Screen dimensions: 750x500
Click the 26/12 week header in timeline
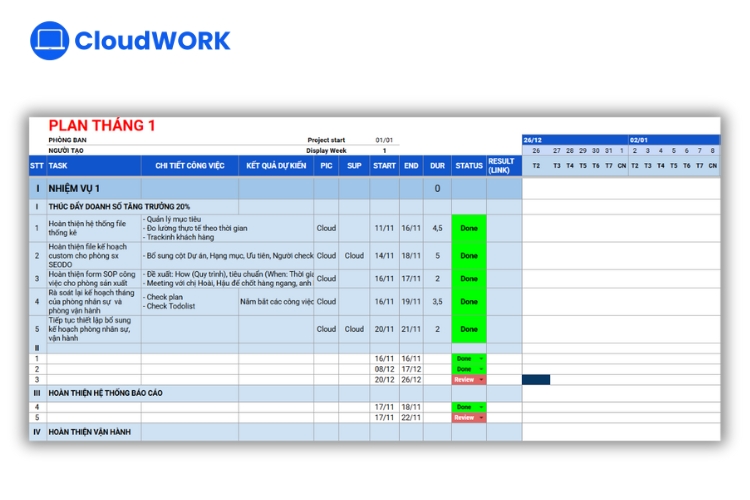[x=534, y=140]
